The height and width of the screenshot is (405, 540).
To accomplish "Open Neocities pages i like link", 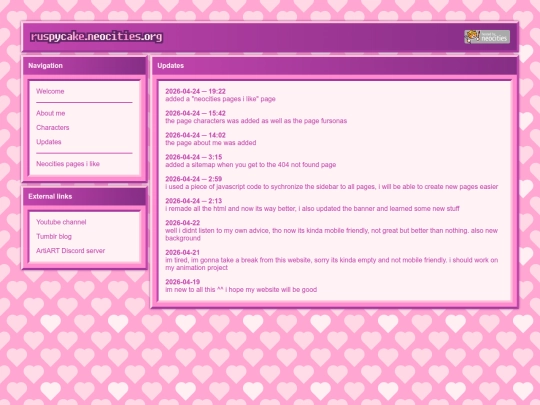I will pyautogui.click(x=68, y=164).
